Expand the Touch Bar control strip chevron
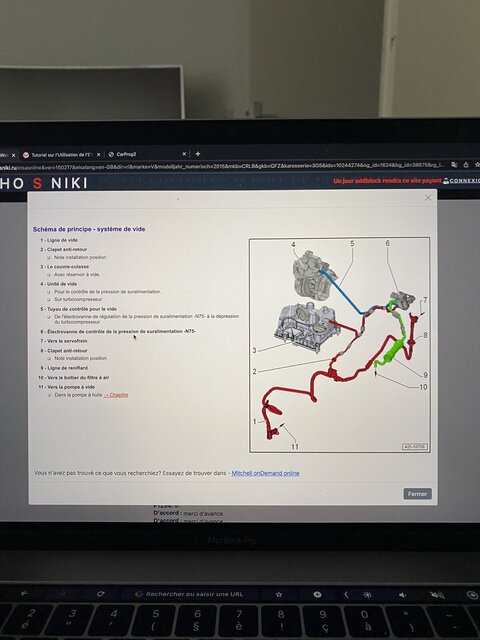Viewport: 480px width, 640px height. [x=346, y=595]
